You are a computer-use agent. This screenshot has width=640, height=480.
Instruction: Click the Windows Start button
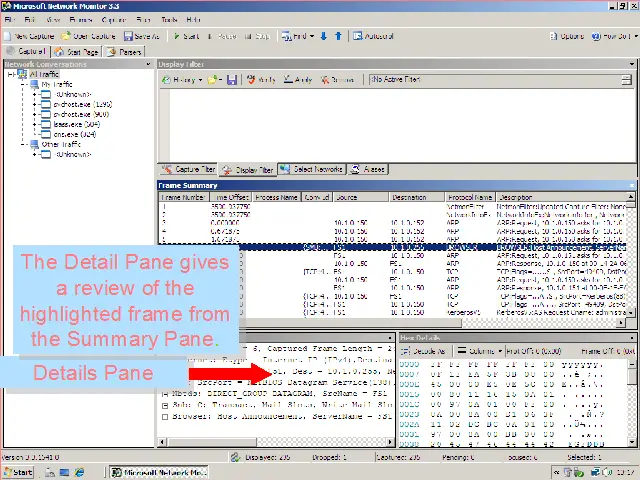point(18,472)
